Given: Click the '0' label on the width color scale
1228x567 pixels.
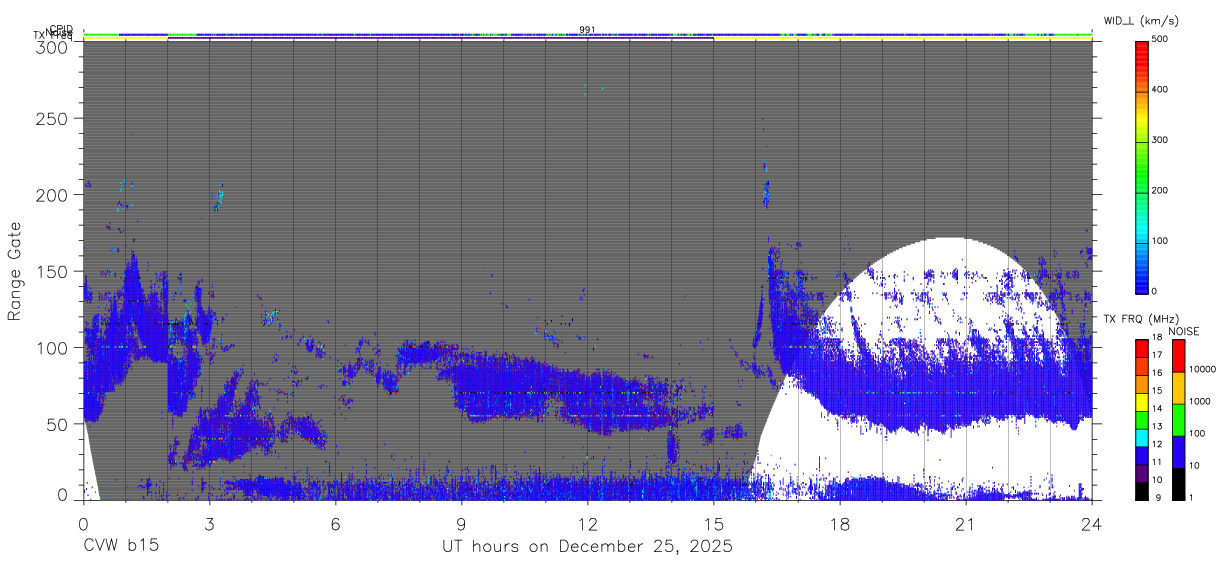Looking at the screenshot, I should [x=1154, y=291].
